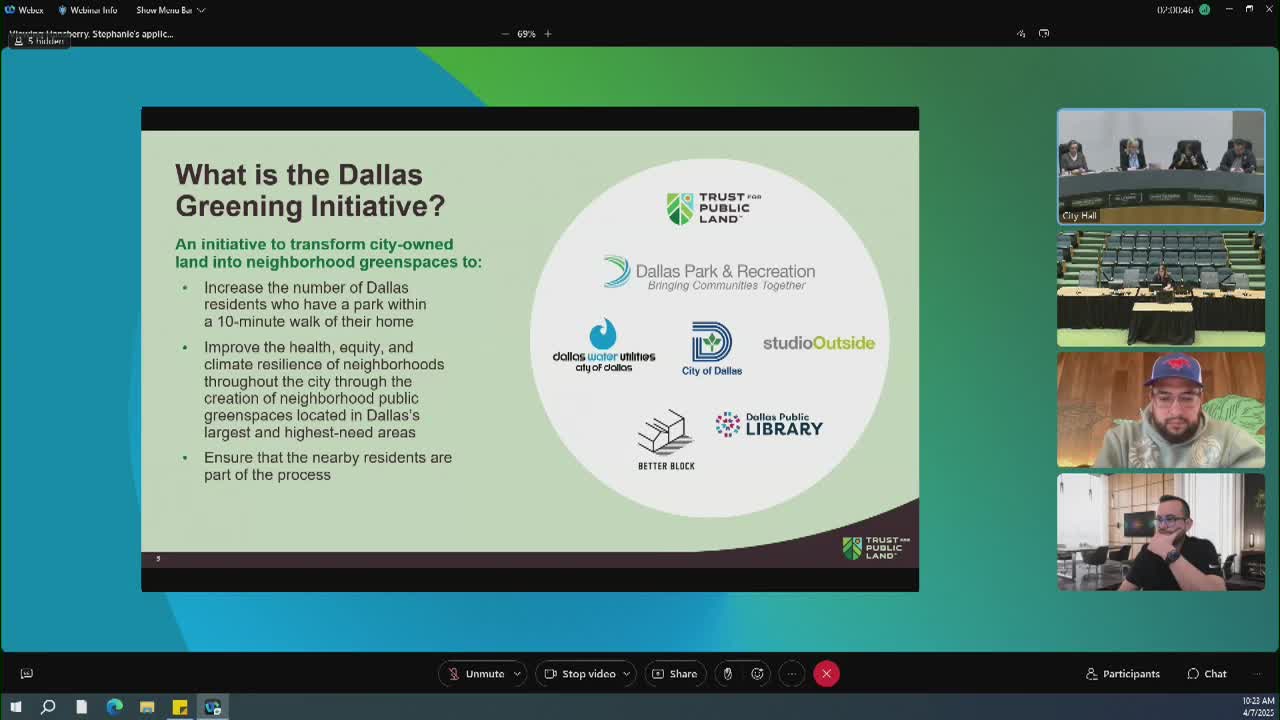Zoom out shared content with minus button
The width and height of the screenshot is (1280, 720).
505,34
